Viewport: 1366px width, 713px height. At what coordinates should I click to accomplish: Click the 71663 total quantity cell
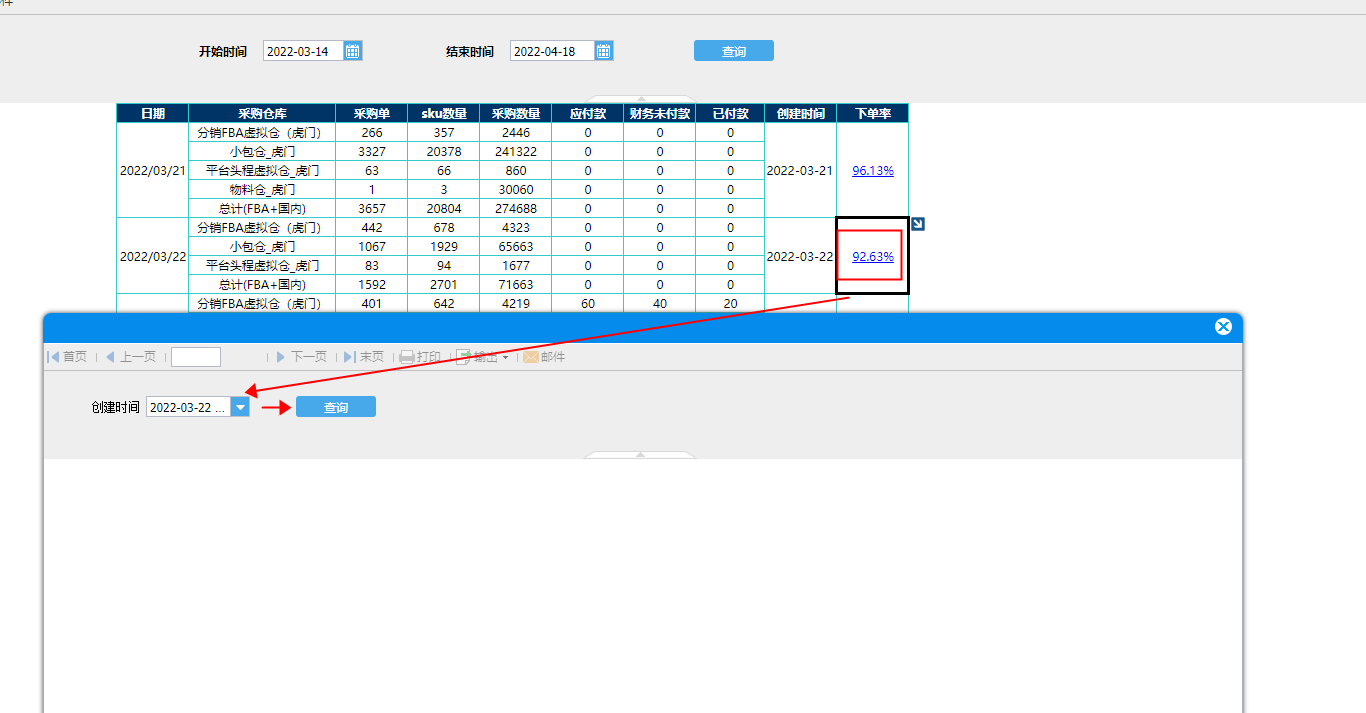(516, 285)
